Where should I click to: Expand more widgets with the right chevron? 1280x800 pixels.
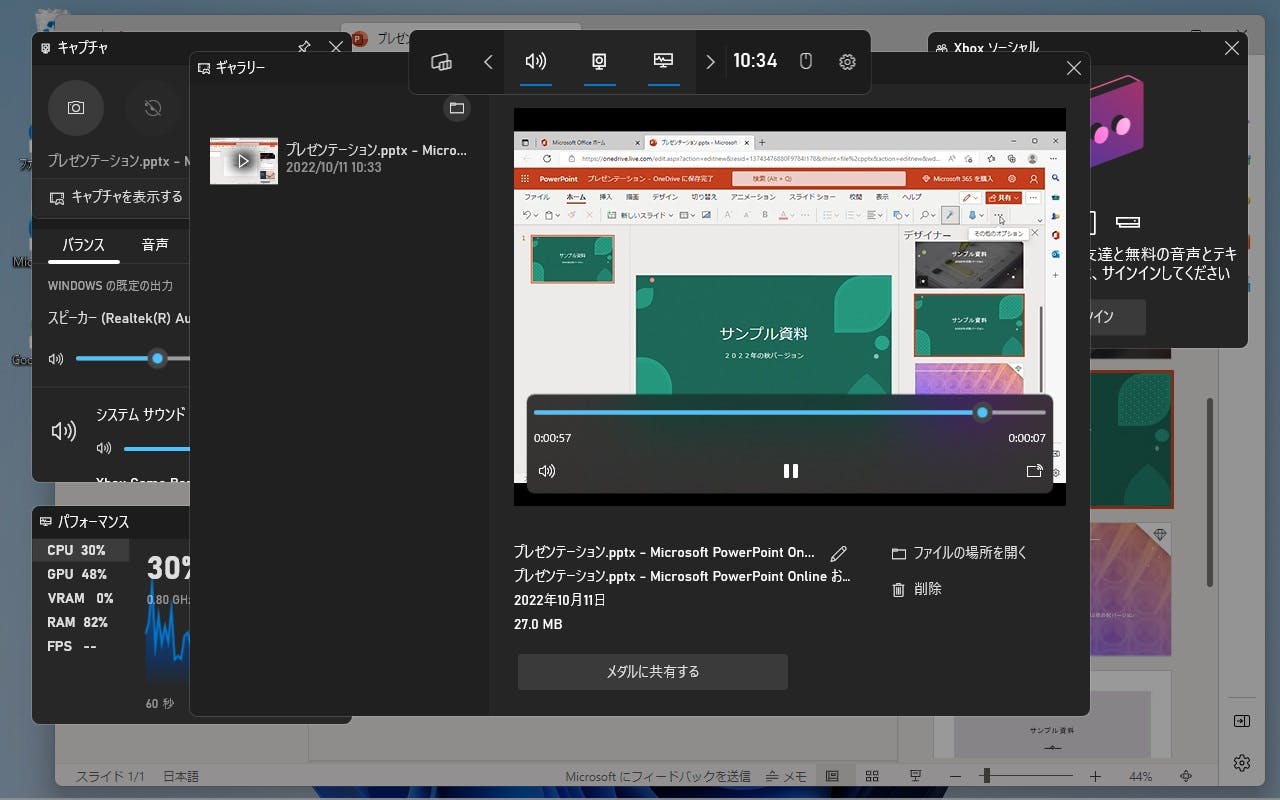click(x=710, y=61)
